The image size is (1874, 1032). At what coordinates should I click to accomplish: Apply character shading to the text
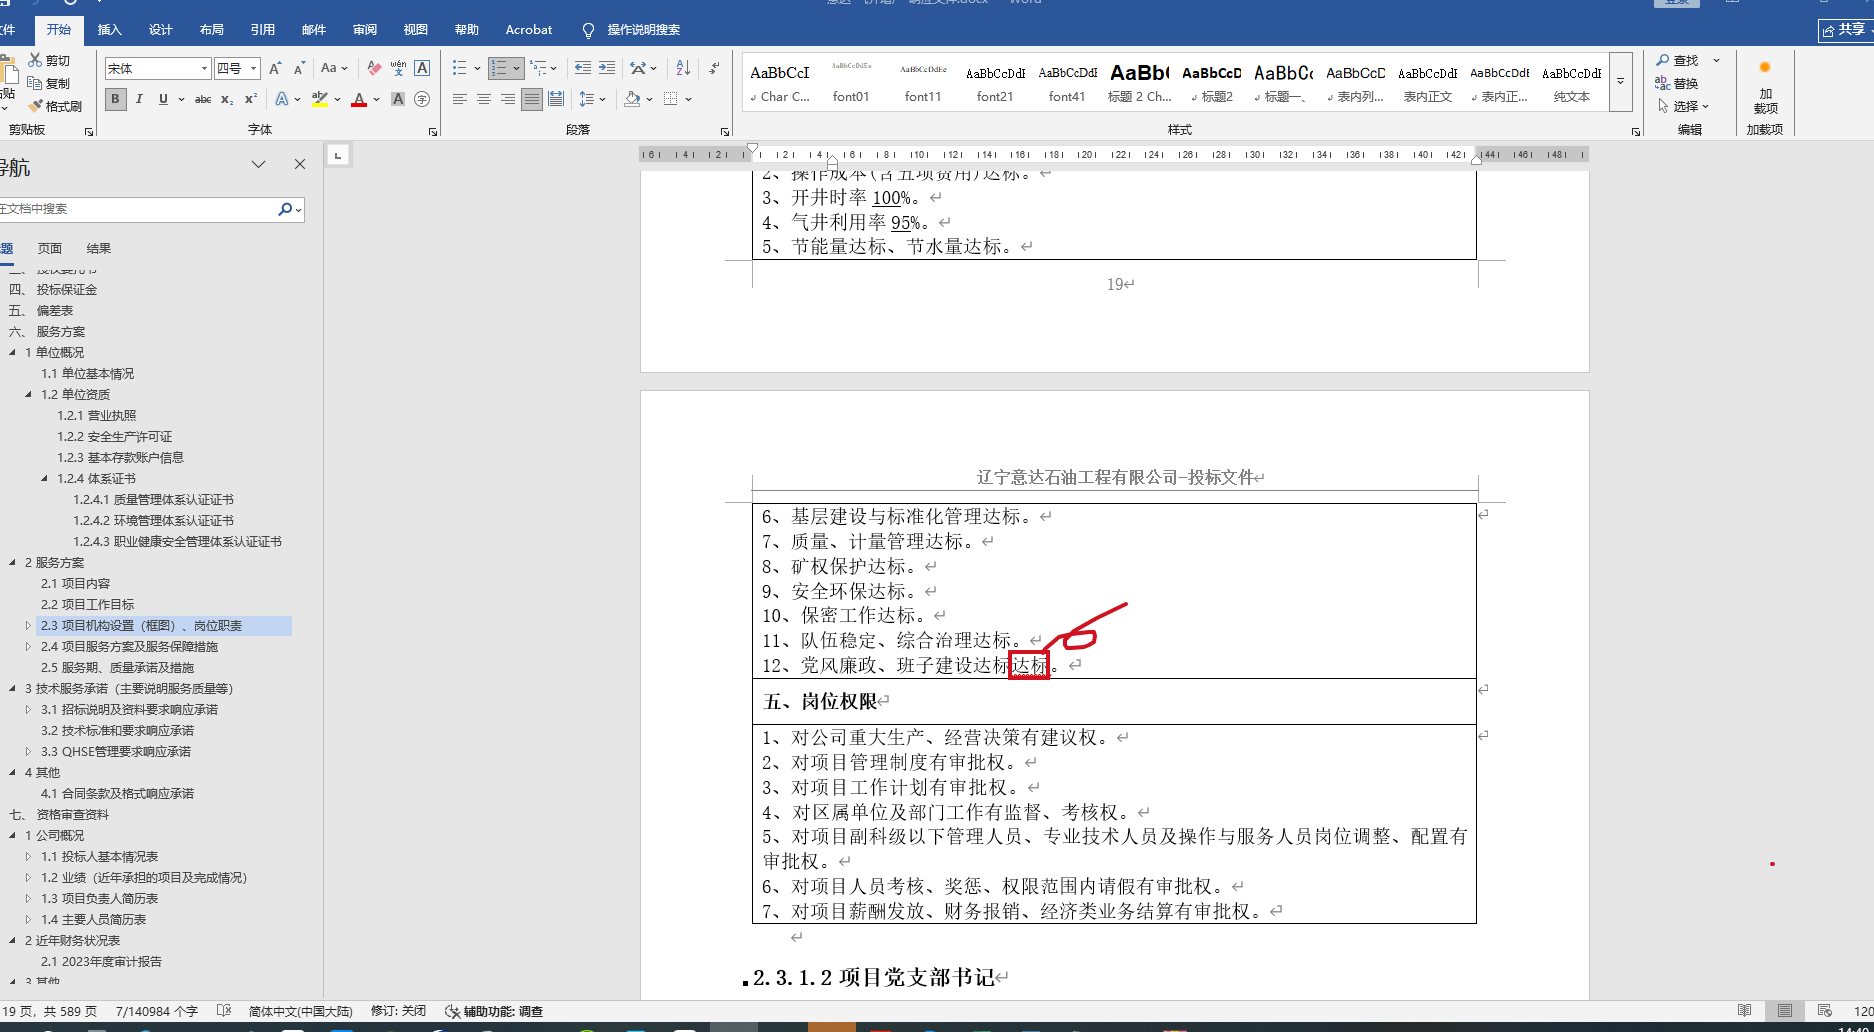tap(398, 99)
